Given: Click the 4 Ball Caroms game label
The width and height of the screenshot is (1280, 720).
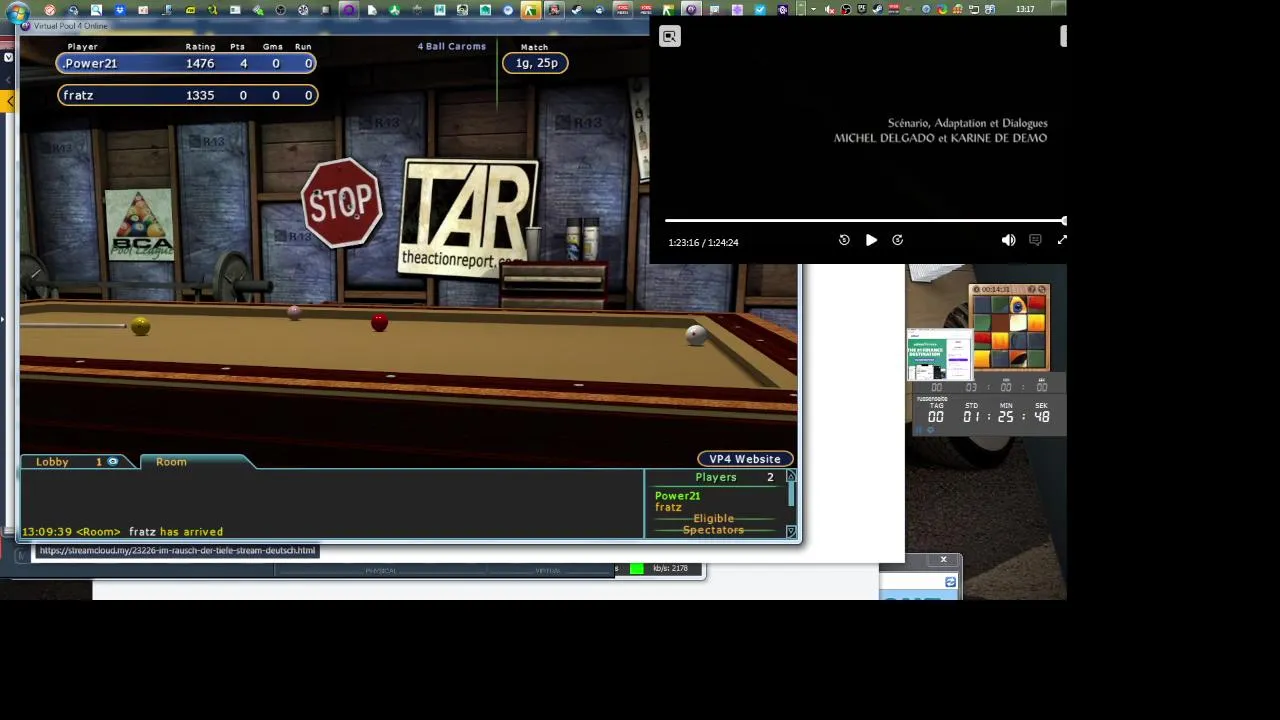Looking at the screenshot, I should pos(452,46).
